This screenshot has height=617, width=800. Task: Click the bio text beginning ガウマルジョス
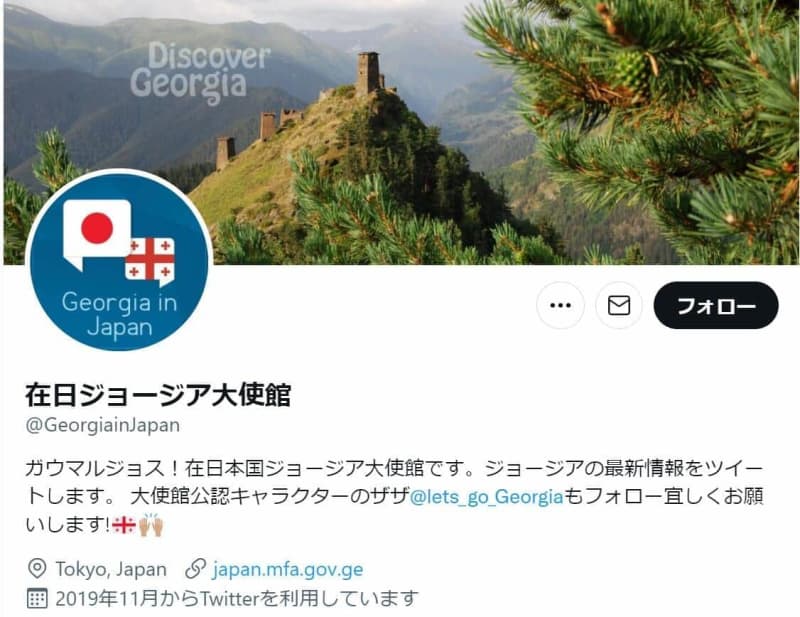[394, 496]
